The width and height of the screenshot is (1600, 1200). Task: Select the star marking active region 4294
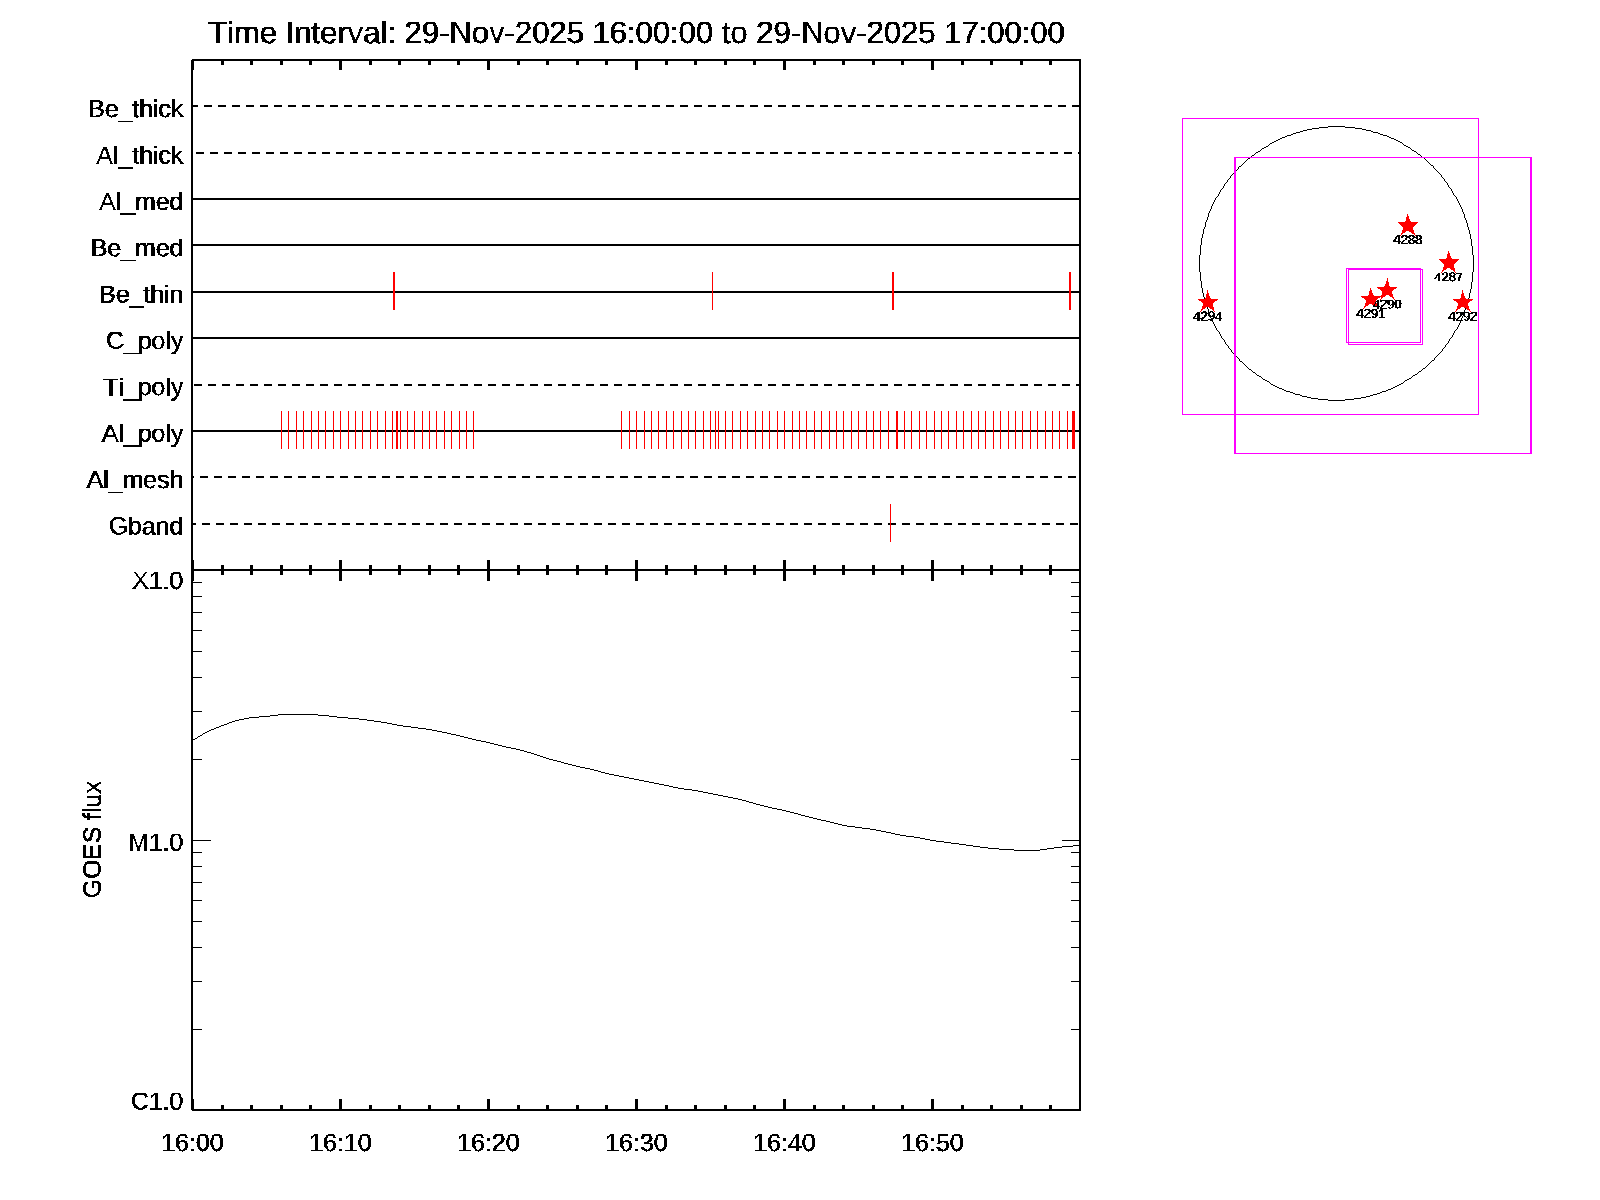(1207, 302)
